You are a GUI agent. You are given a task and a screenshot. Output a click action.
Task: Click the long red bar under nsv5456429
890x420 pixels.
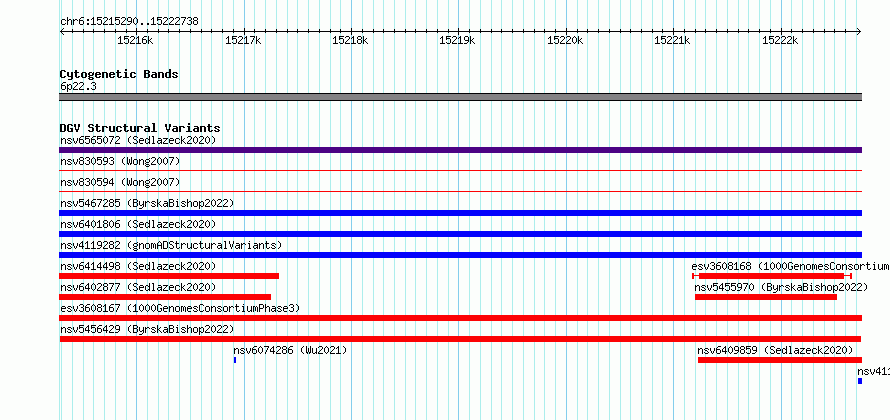pos(460,339)
